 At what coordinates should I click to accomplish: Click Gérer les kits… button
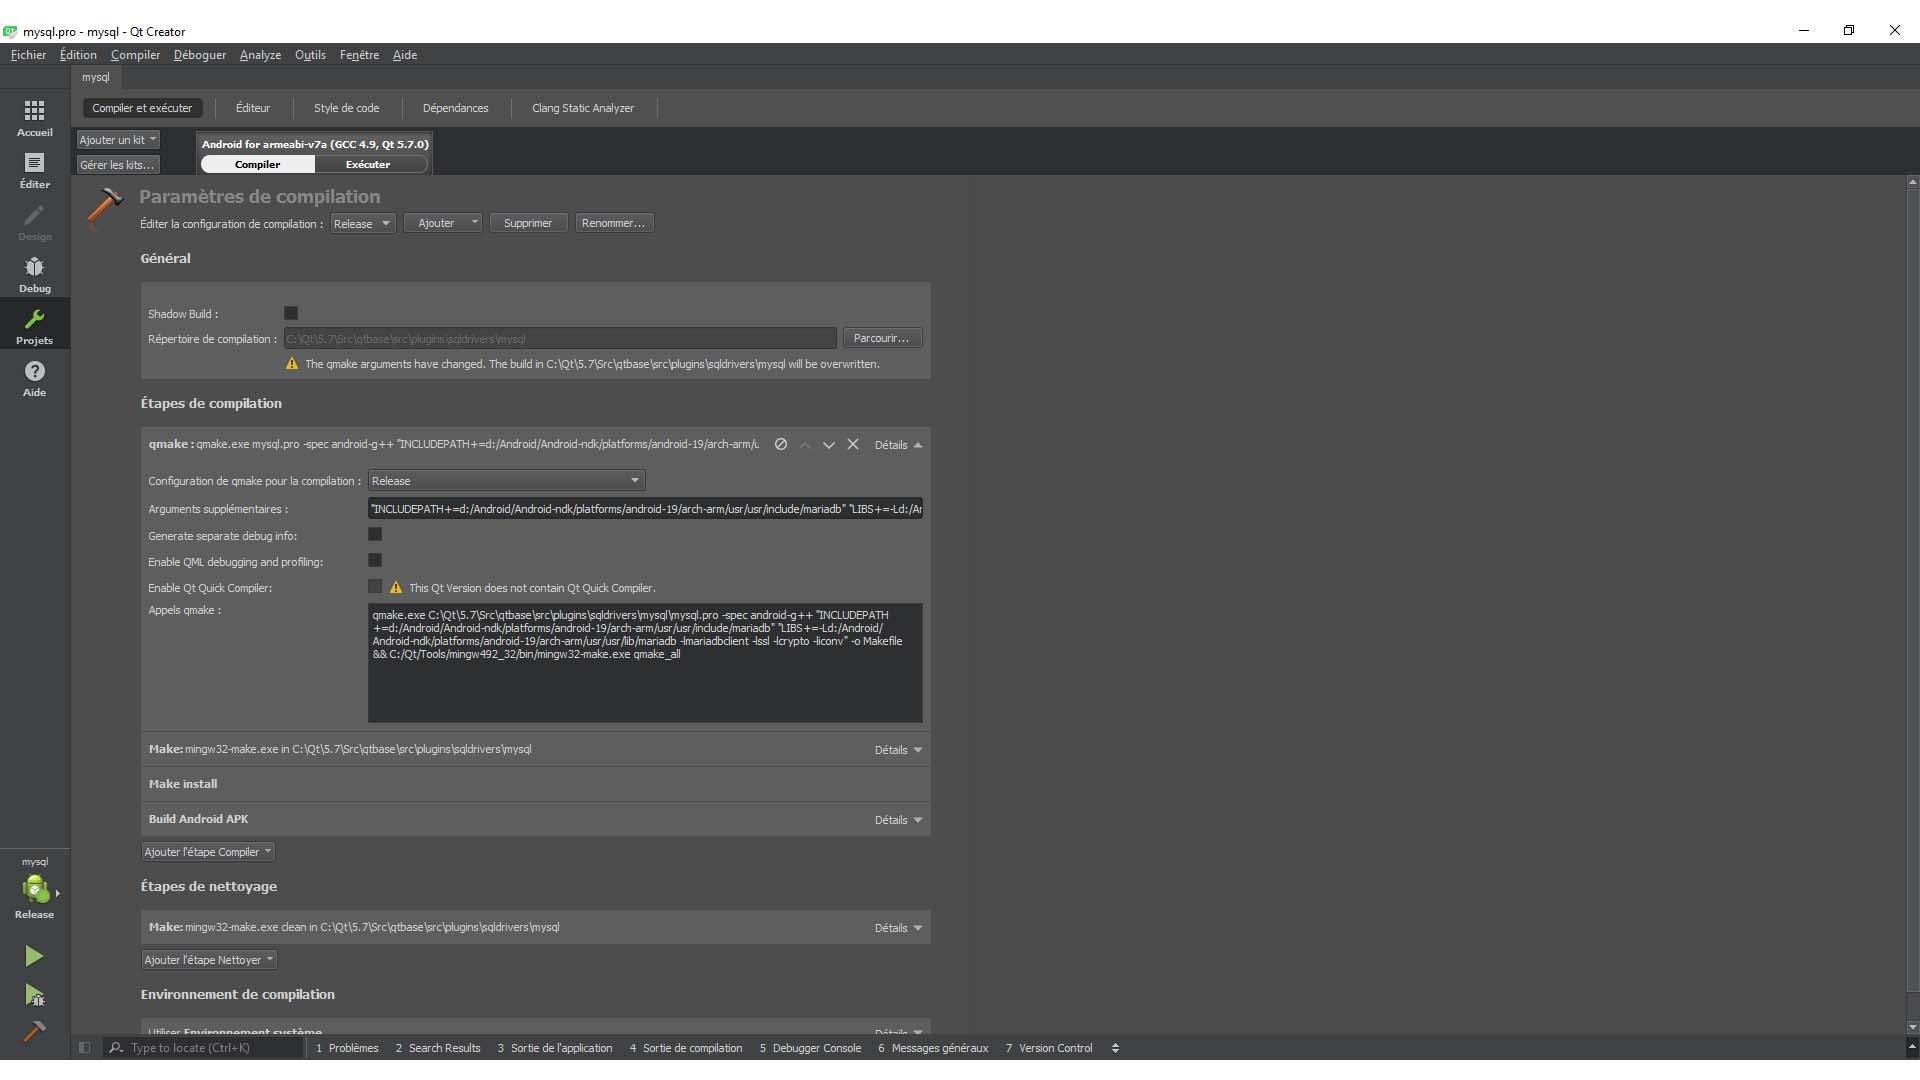coord(118,165)
